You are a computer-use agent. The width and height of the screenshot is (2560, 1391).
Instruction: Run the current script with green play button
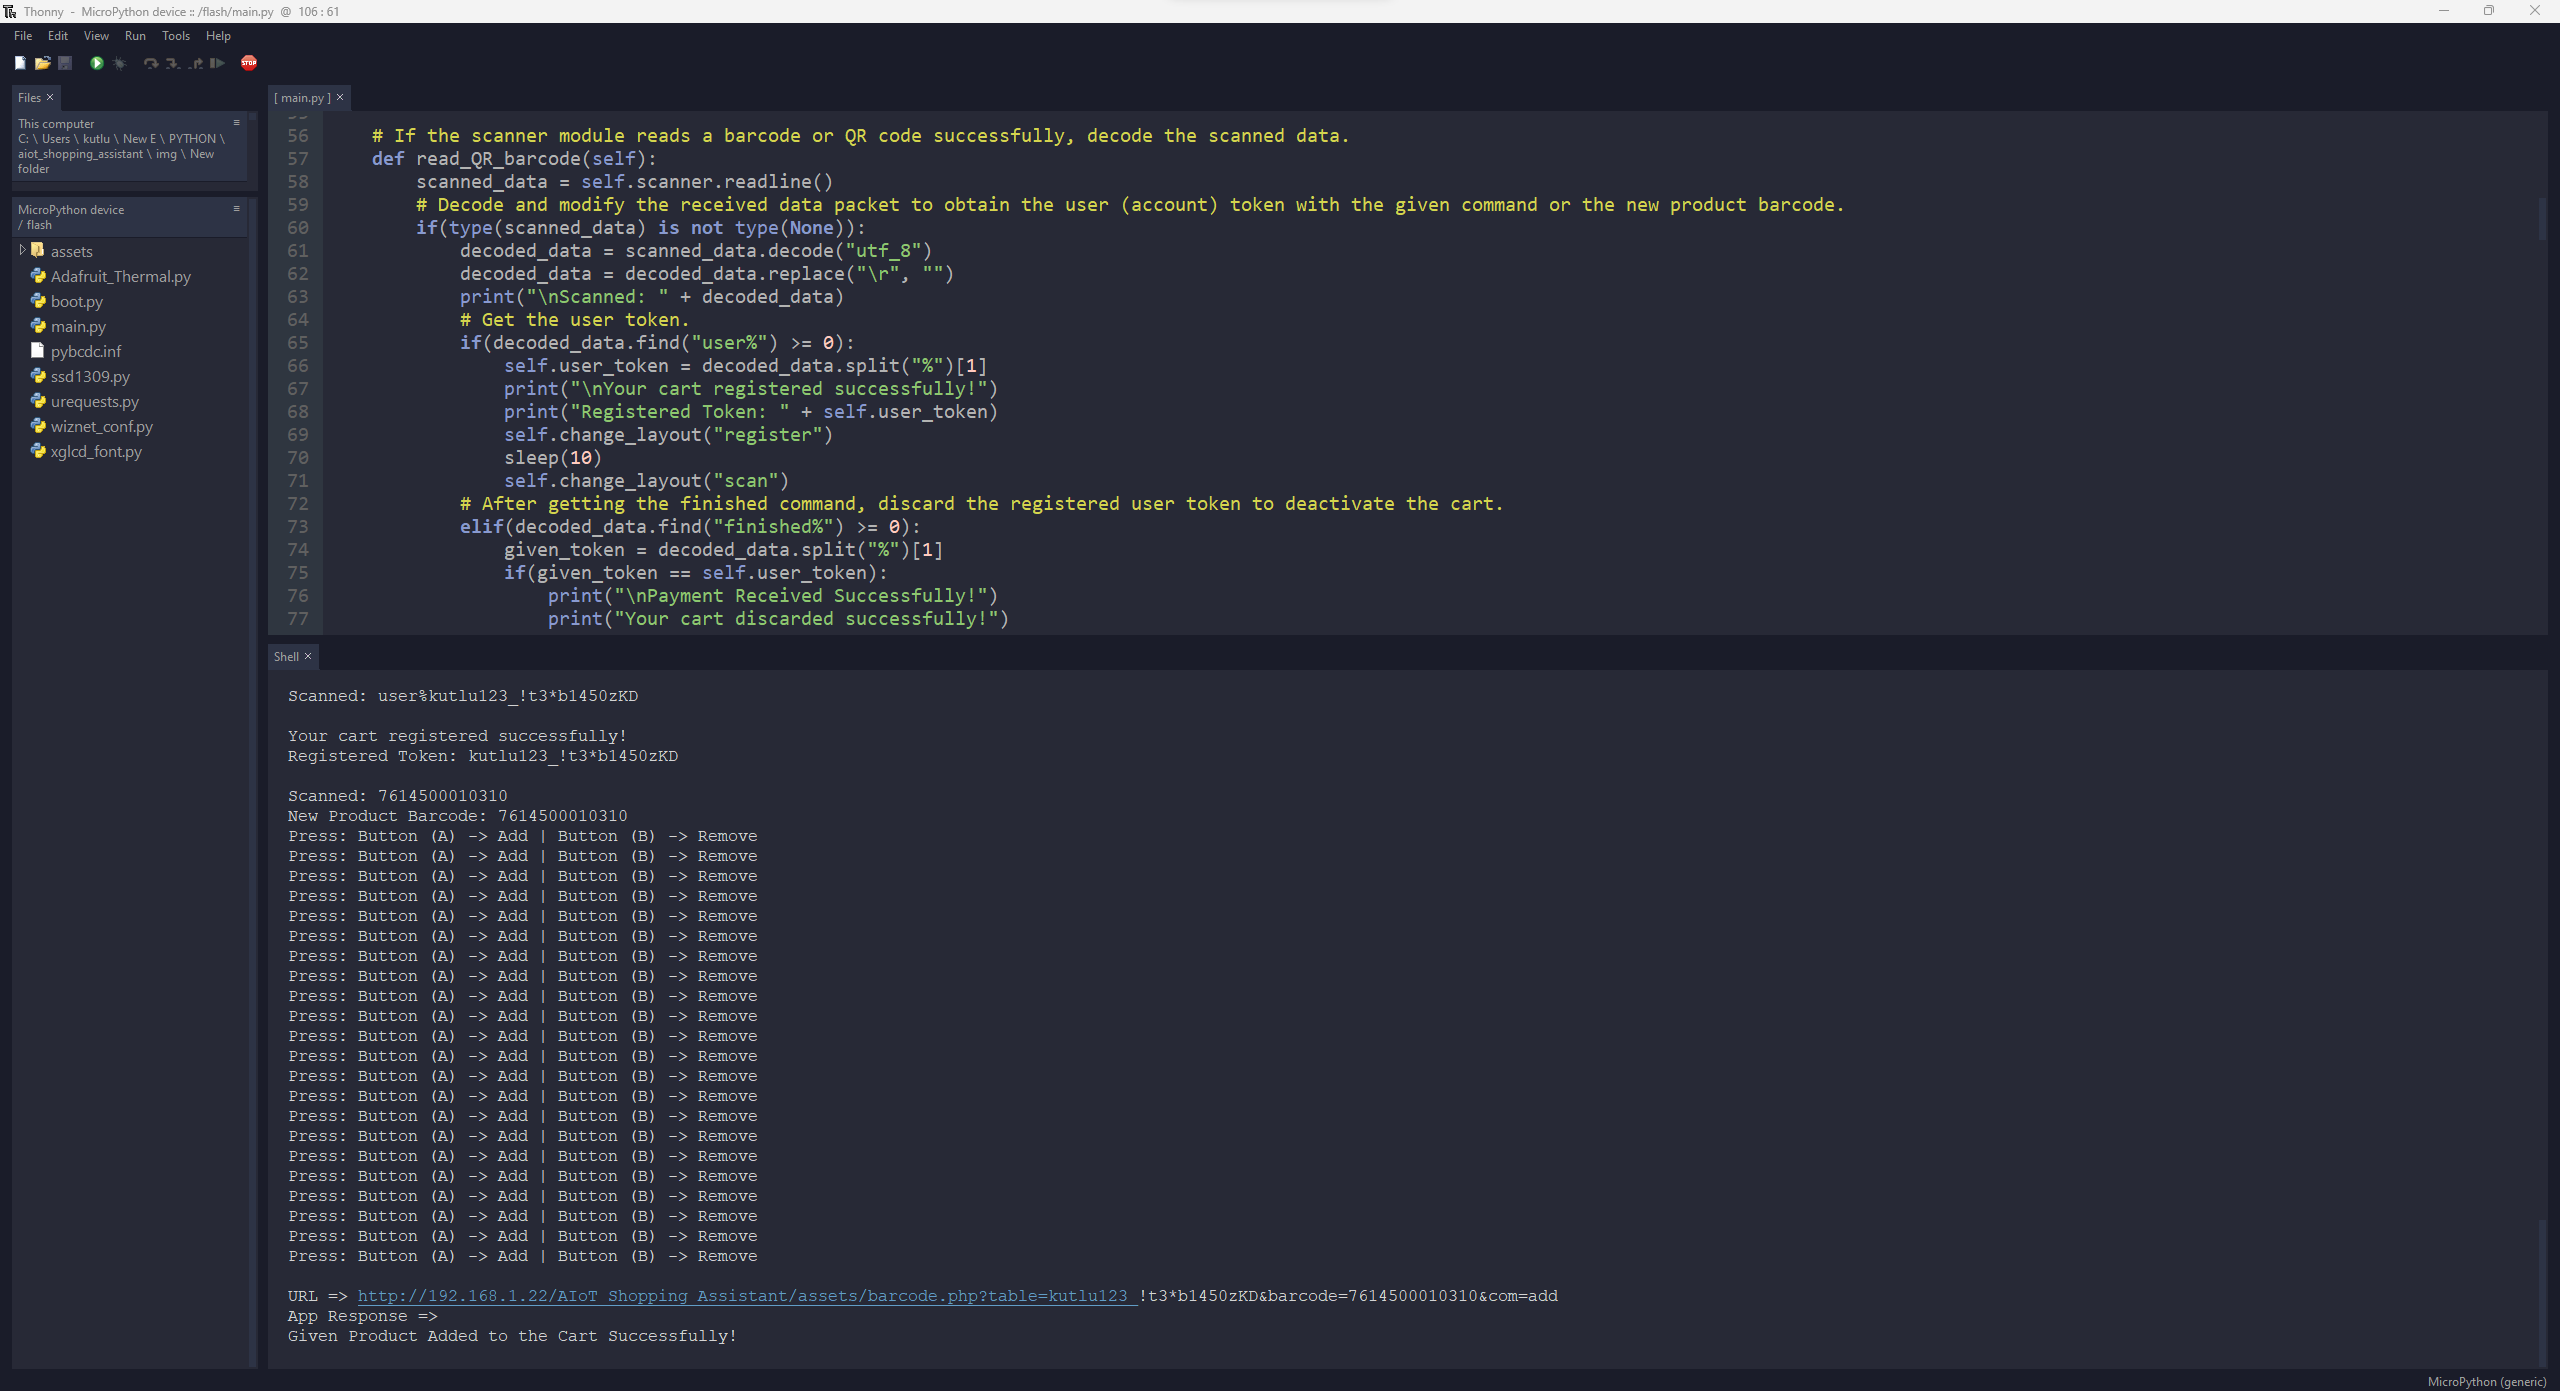pos(96,63)
